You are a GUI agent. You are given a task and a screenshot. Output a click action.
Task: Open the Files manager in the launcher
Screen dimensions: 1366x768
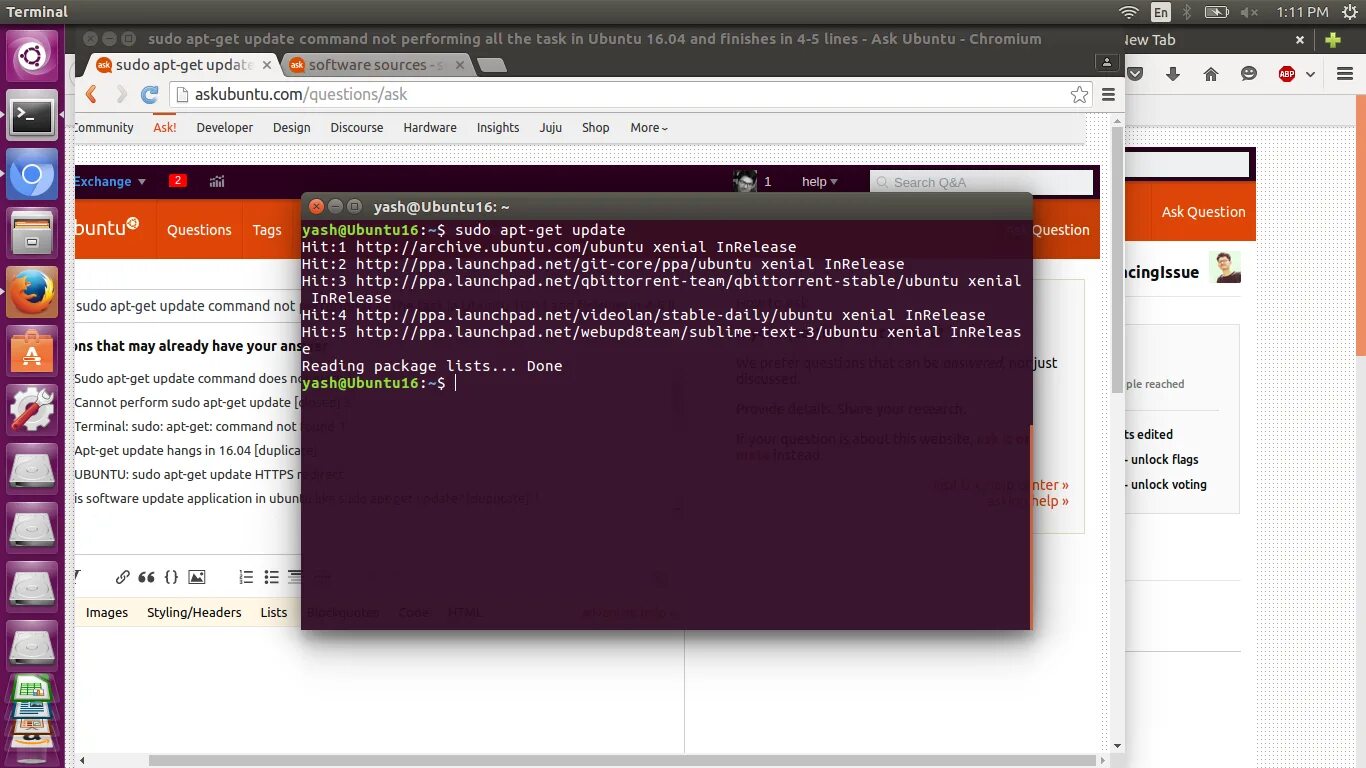click(32, 234)
